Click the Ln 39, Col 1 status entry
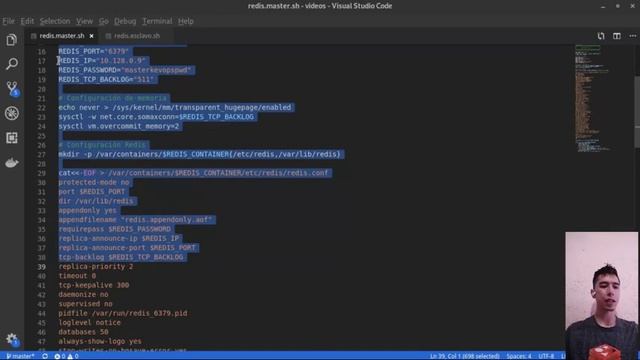Viewport: 640px width, 360px height. pyautogui.click(x=464, y=356)
